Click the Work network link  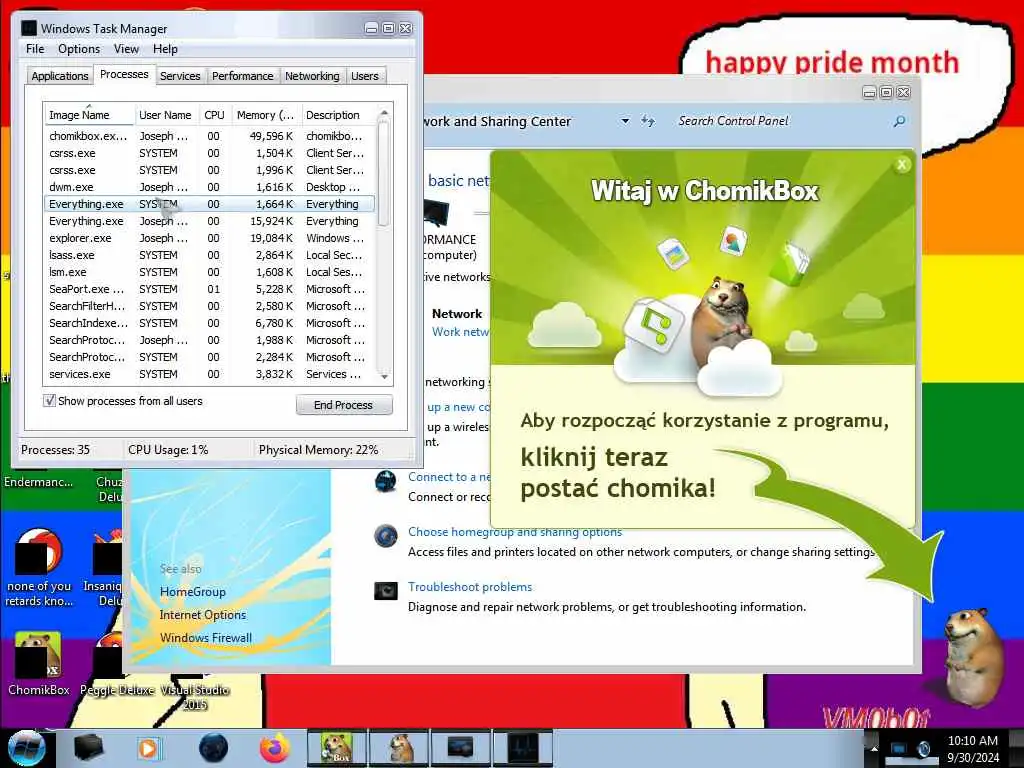(x=460, y=332)
